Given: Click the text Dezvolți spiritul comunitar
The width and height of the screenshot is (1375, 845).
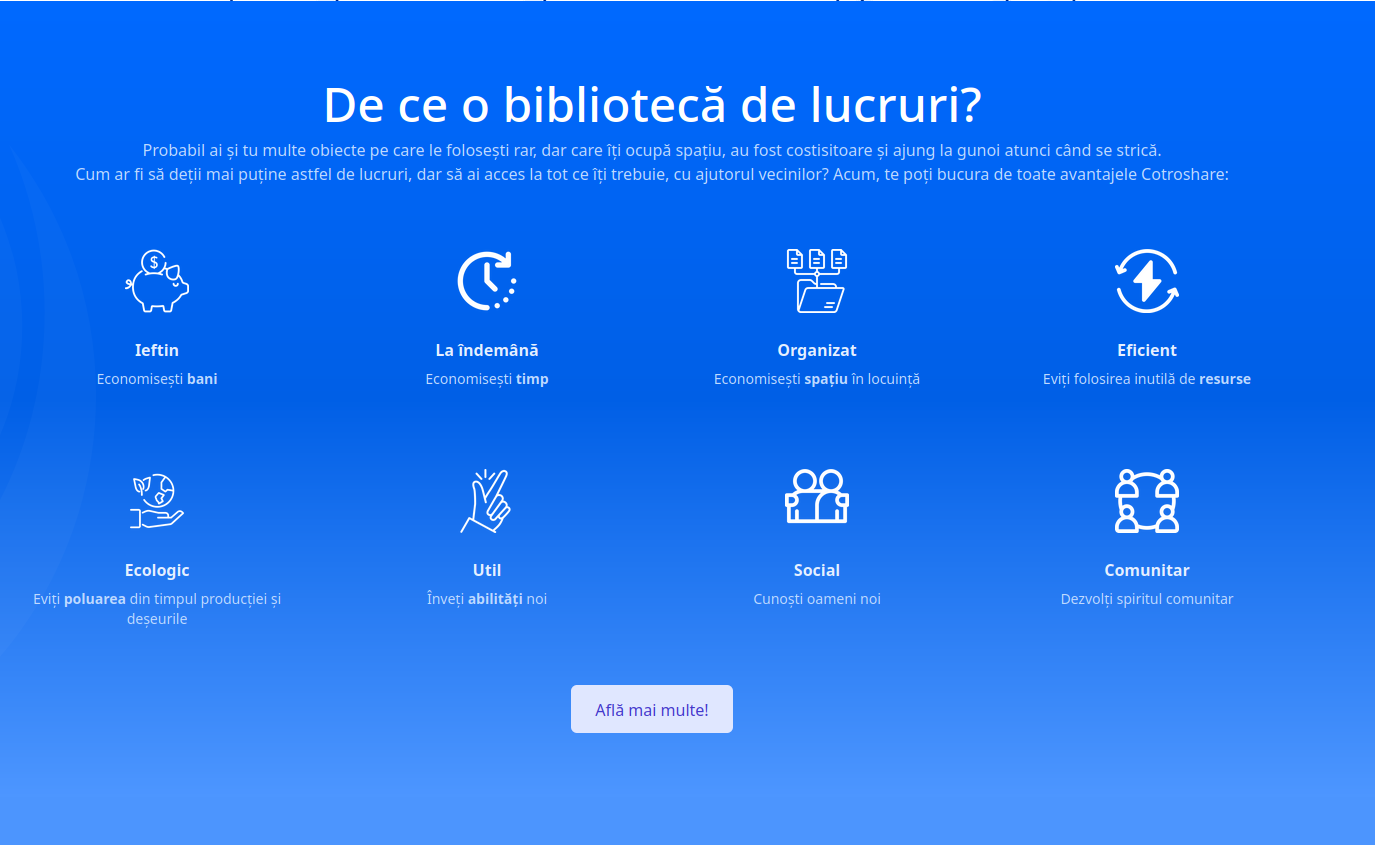Looking at the screenshot, I should coord(1147,599).
